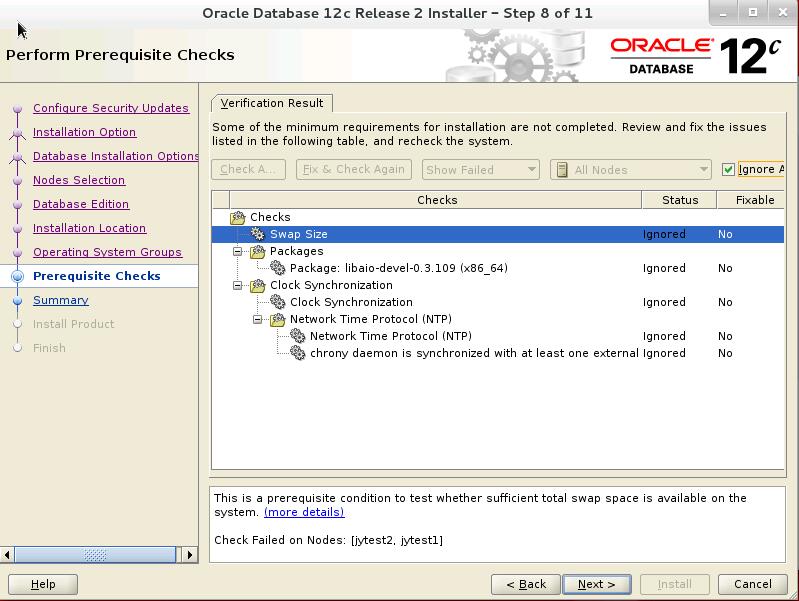Go to Operating System Groups step

tap(107, 252)
